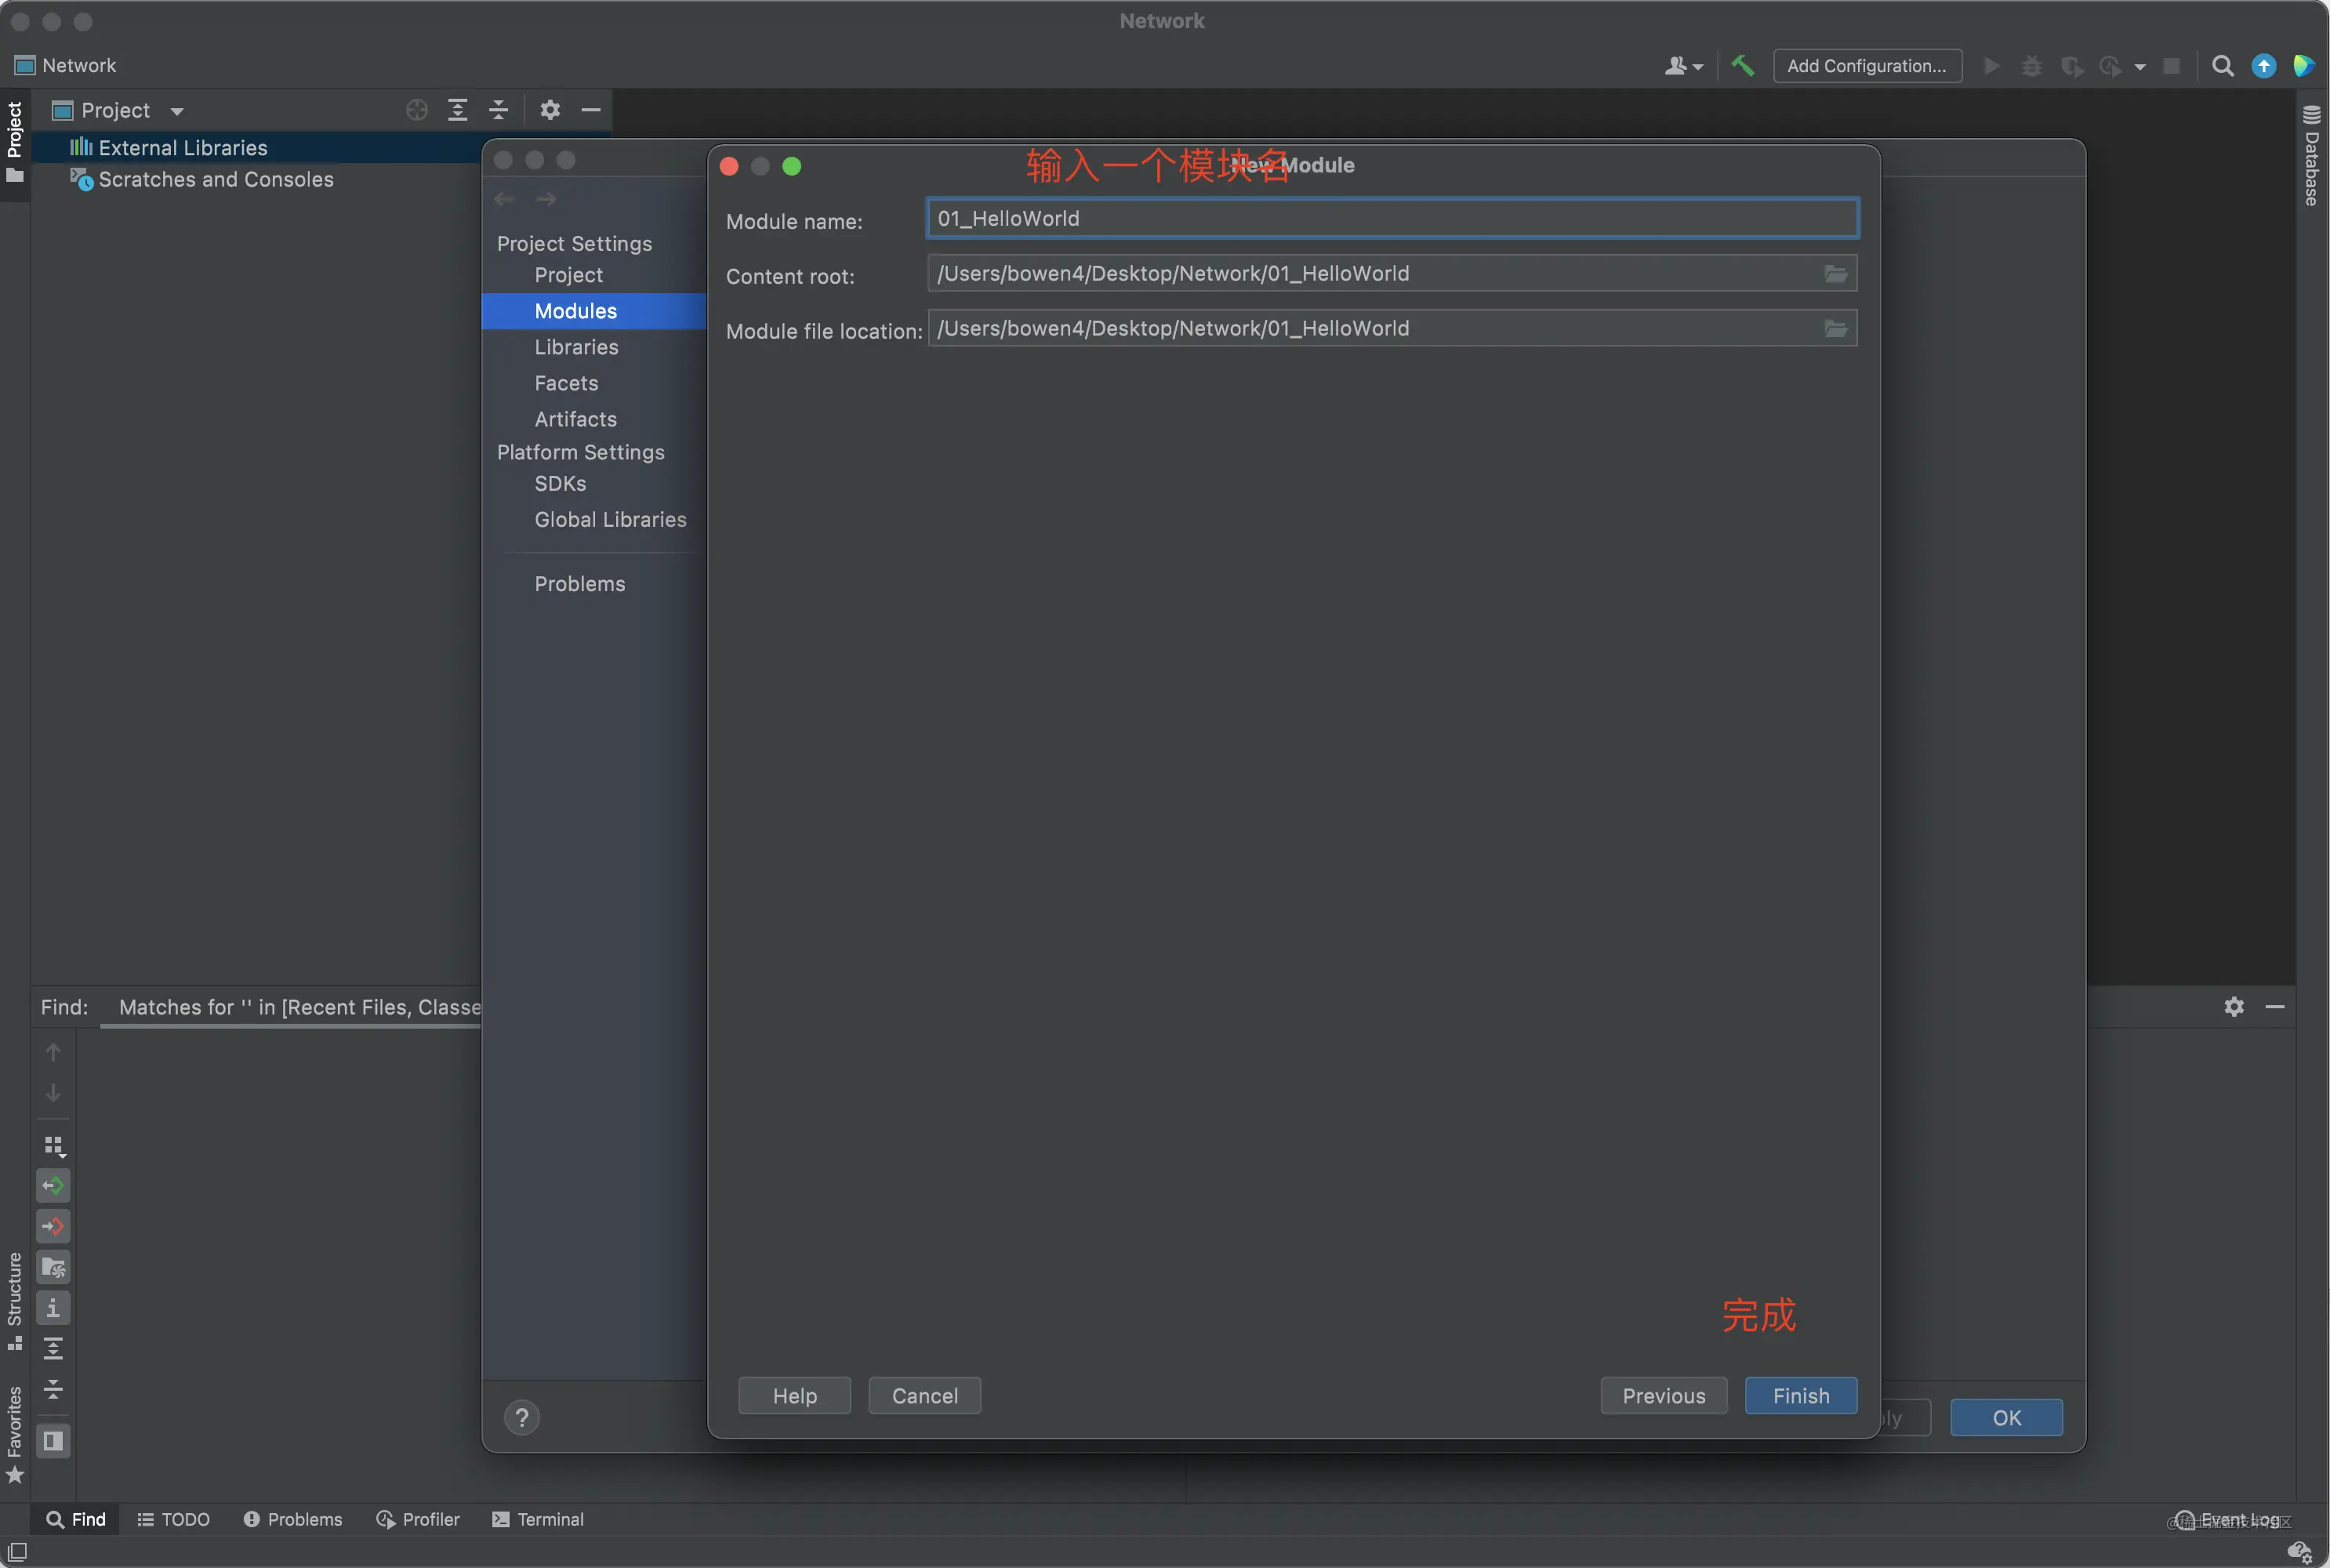Click Collapse All in Project panel
This screenshot has height=1568, width=2330.
pos(498,110)
